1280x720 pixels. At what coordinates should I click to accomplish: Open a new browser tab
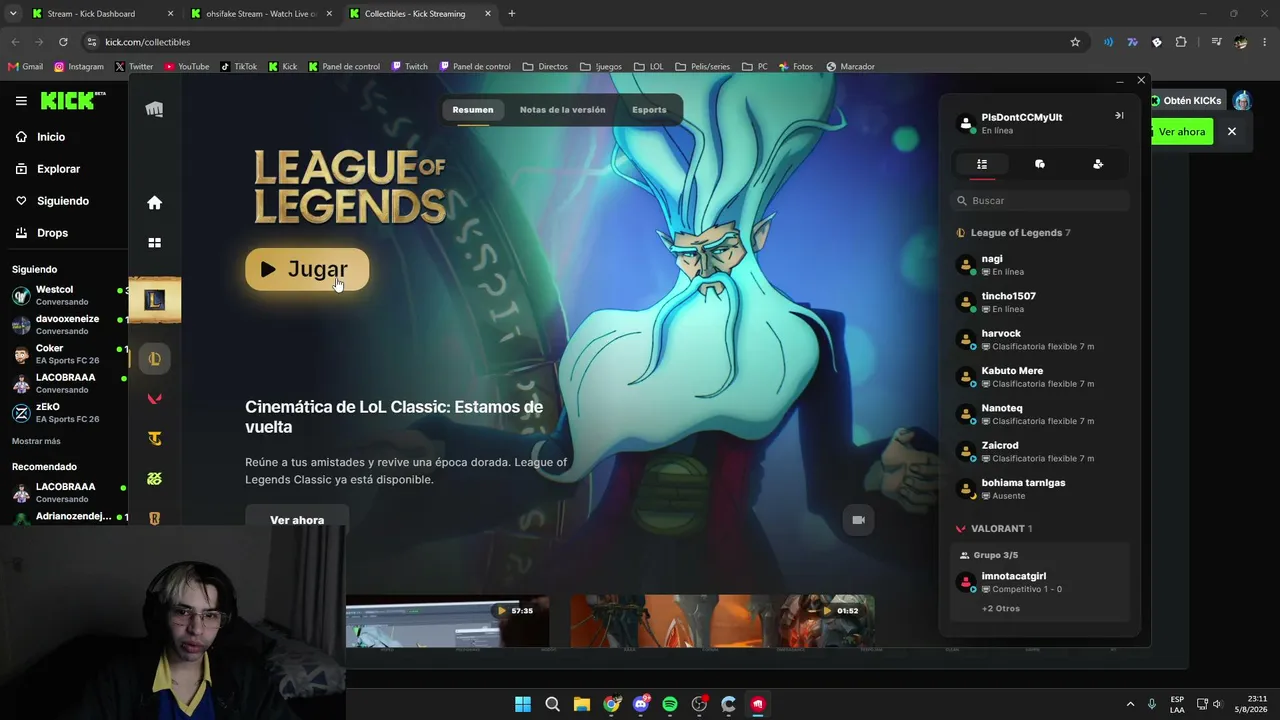[x=512, y=14]
